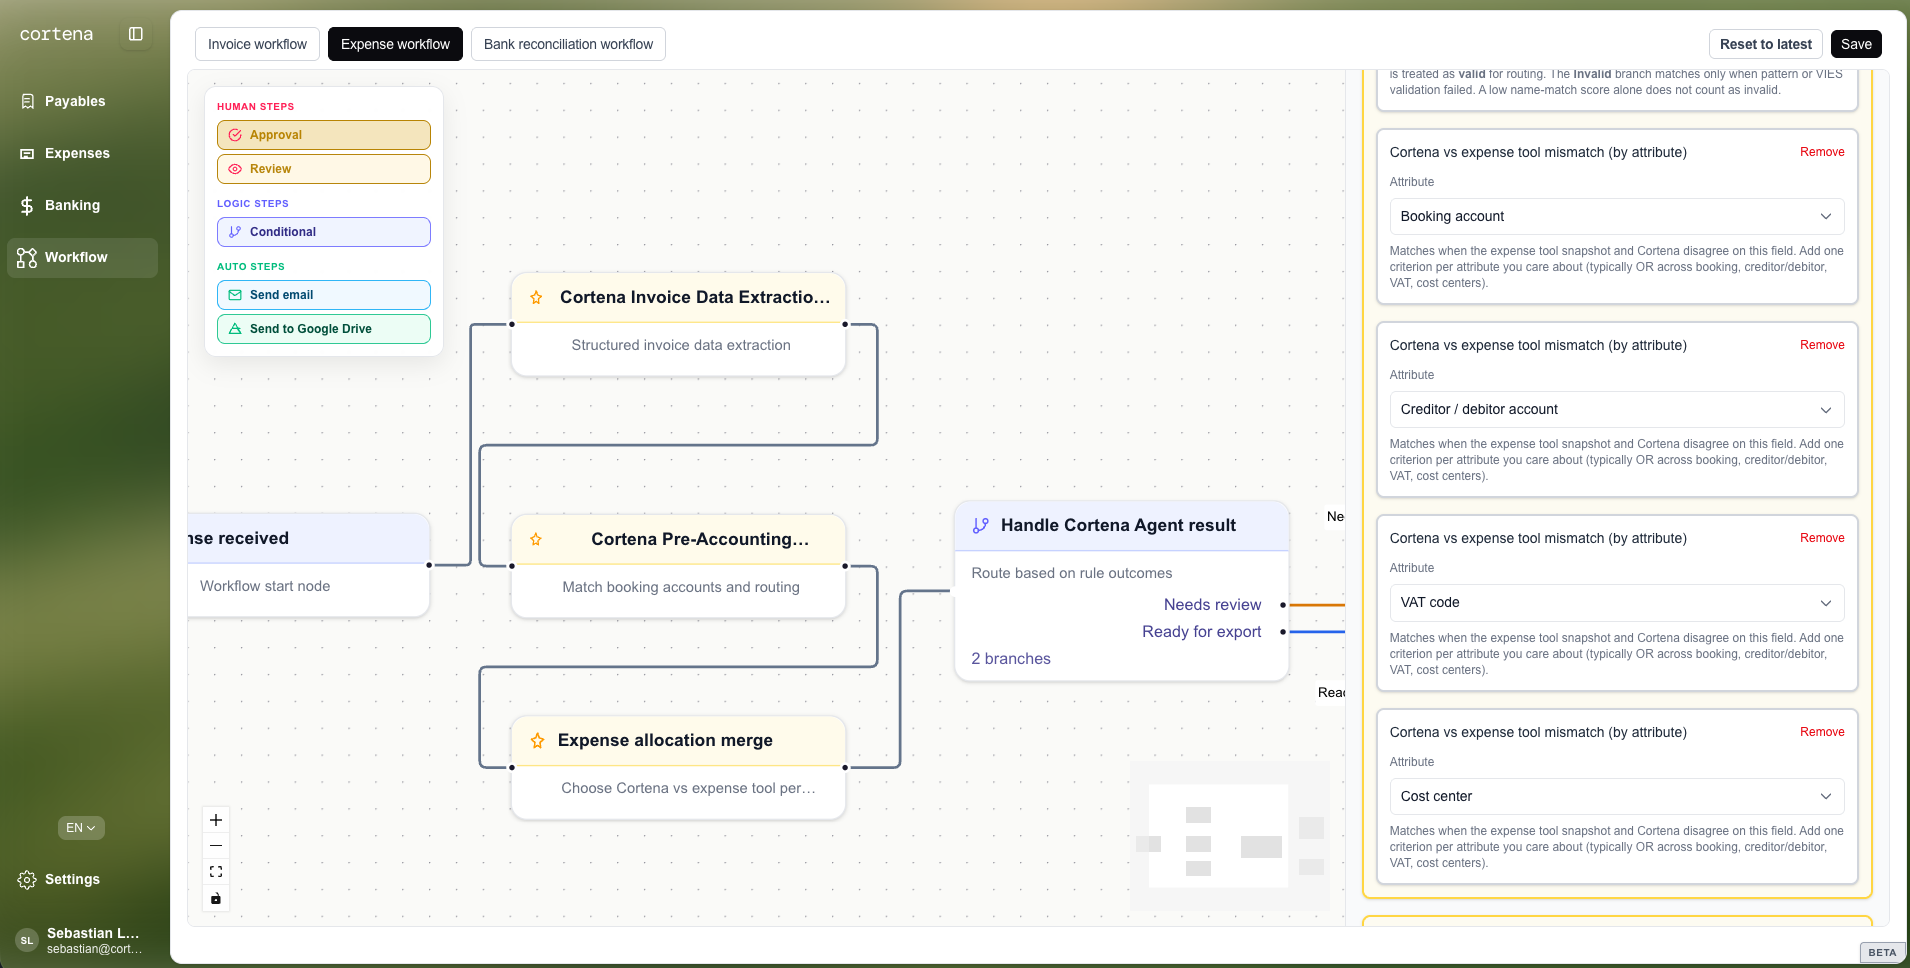This screenshot has width=1910, height=968.
Task: Select Route based on rule outcomes text
Action: (1072, 574)
